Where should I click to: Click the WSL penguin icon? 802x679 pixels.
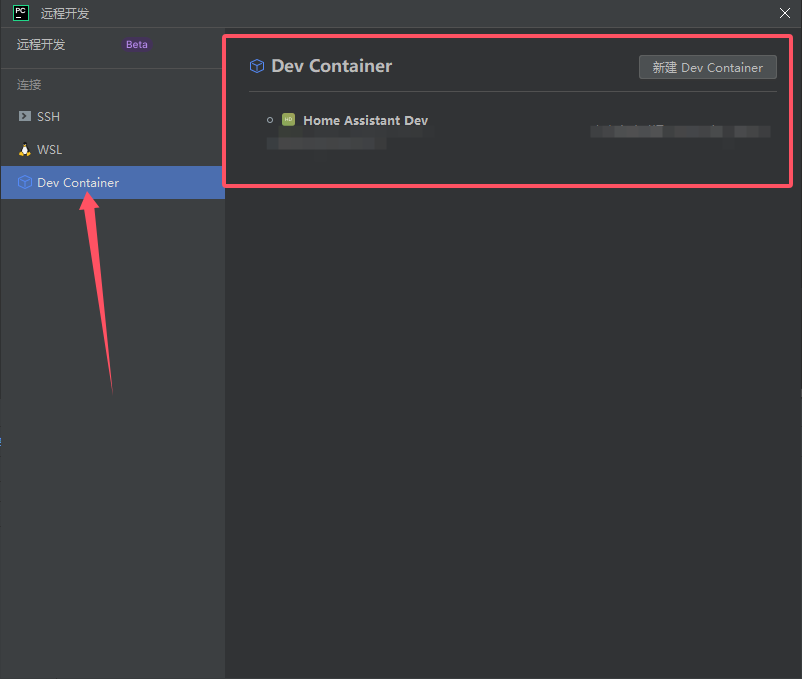click(x=25, y=149)
